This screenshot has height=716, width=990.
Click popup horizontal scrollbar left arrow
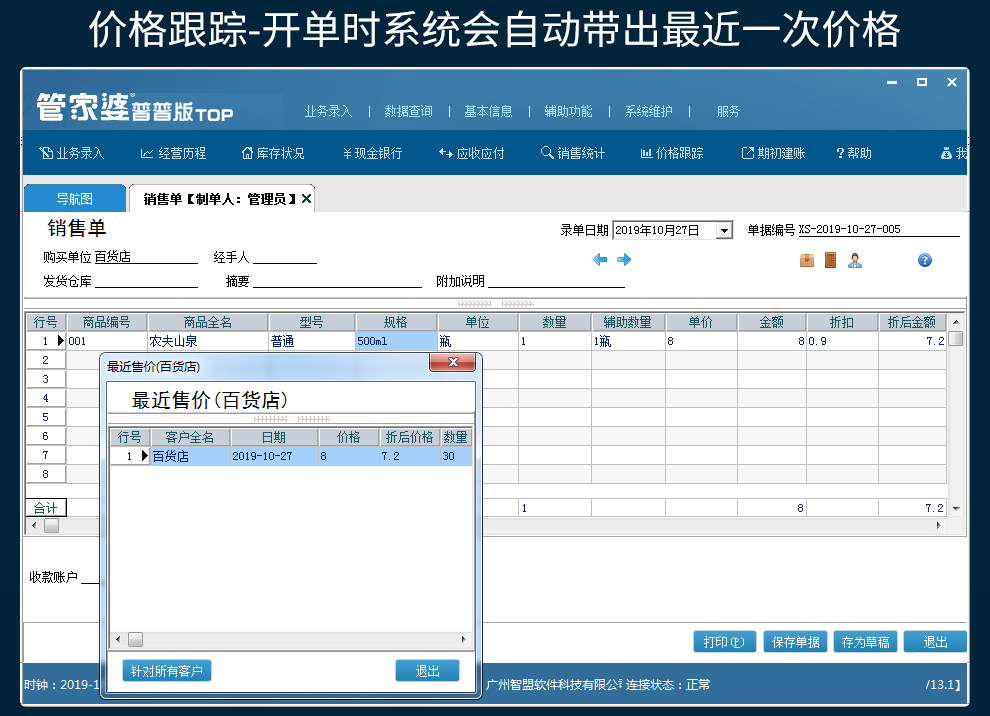tap(117, 639)
